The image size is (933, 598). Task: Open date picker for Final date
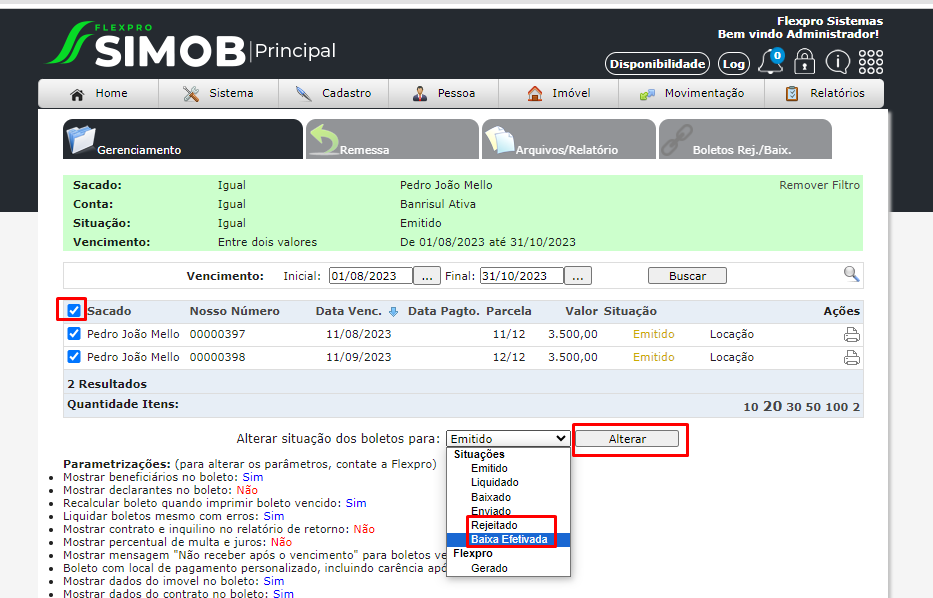[578, 276]
